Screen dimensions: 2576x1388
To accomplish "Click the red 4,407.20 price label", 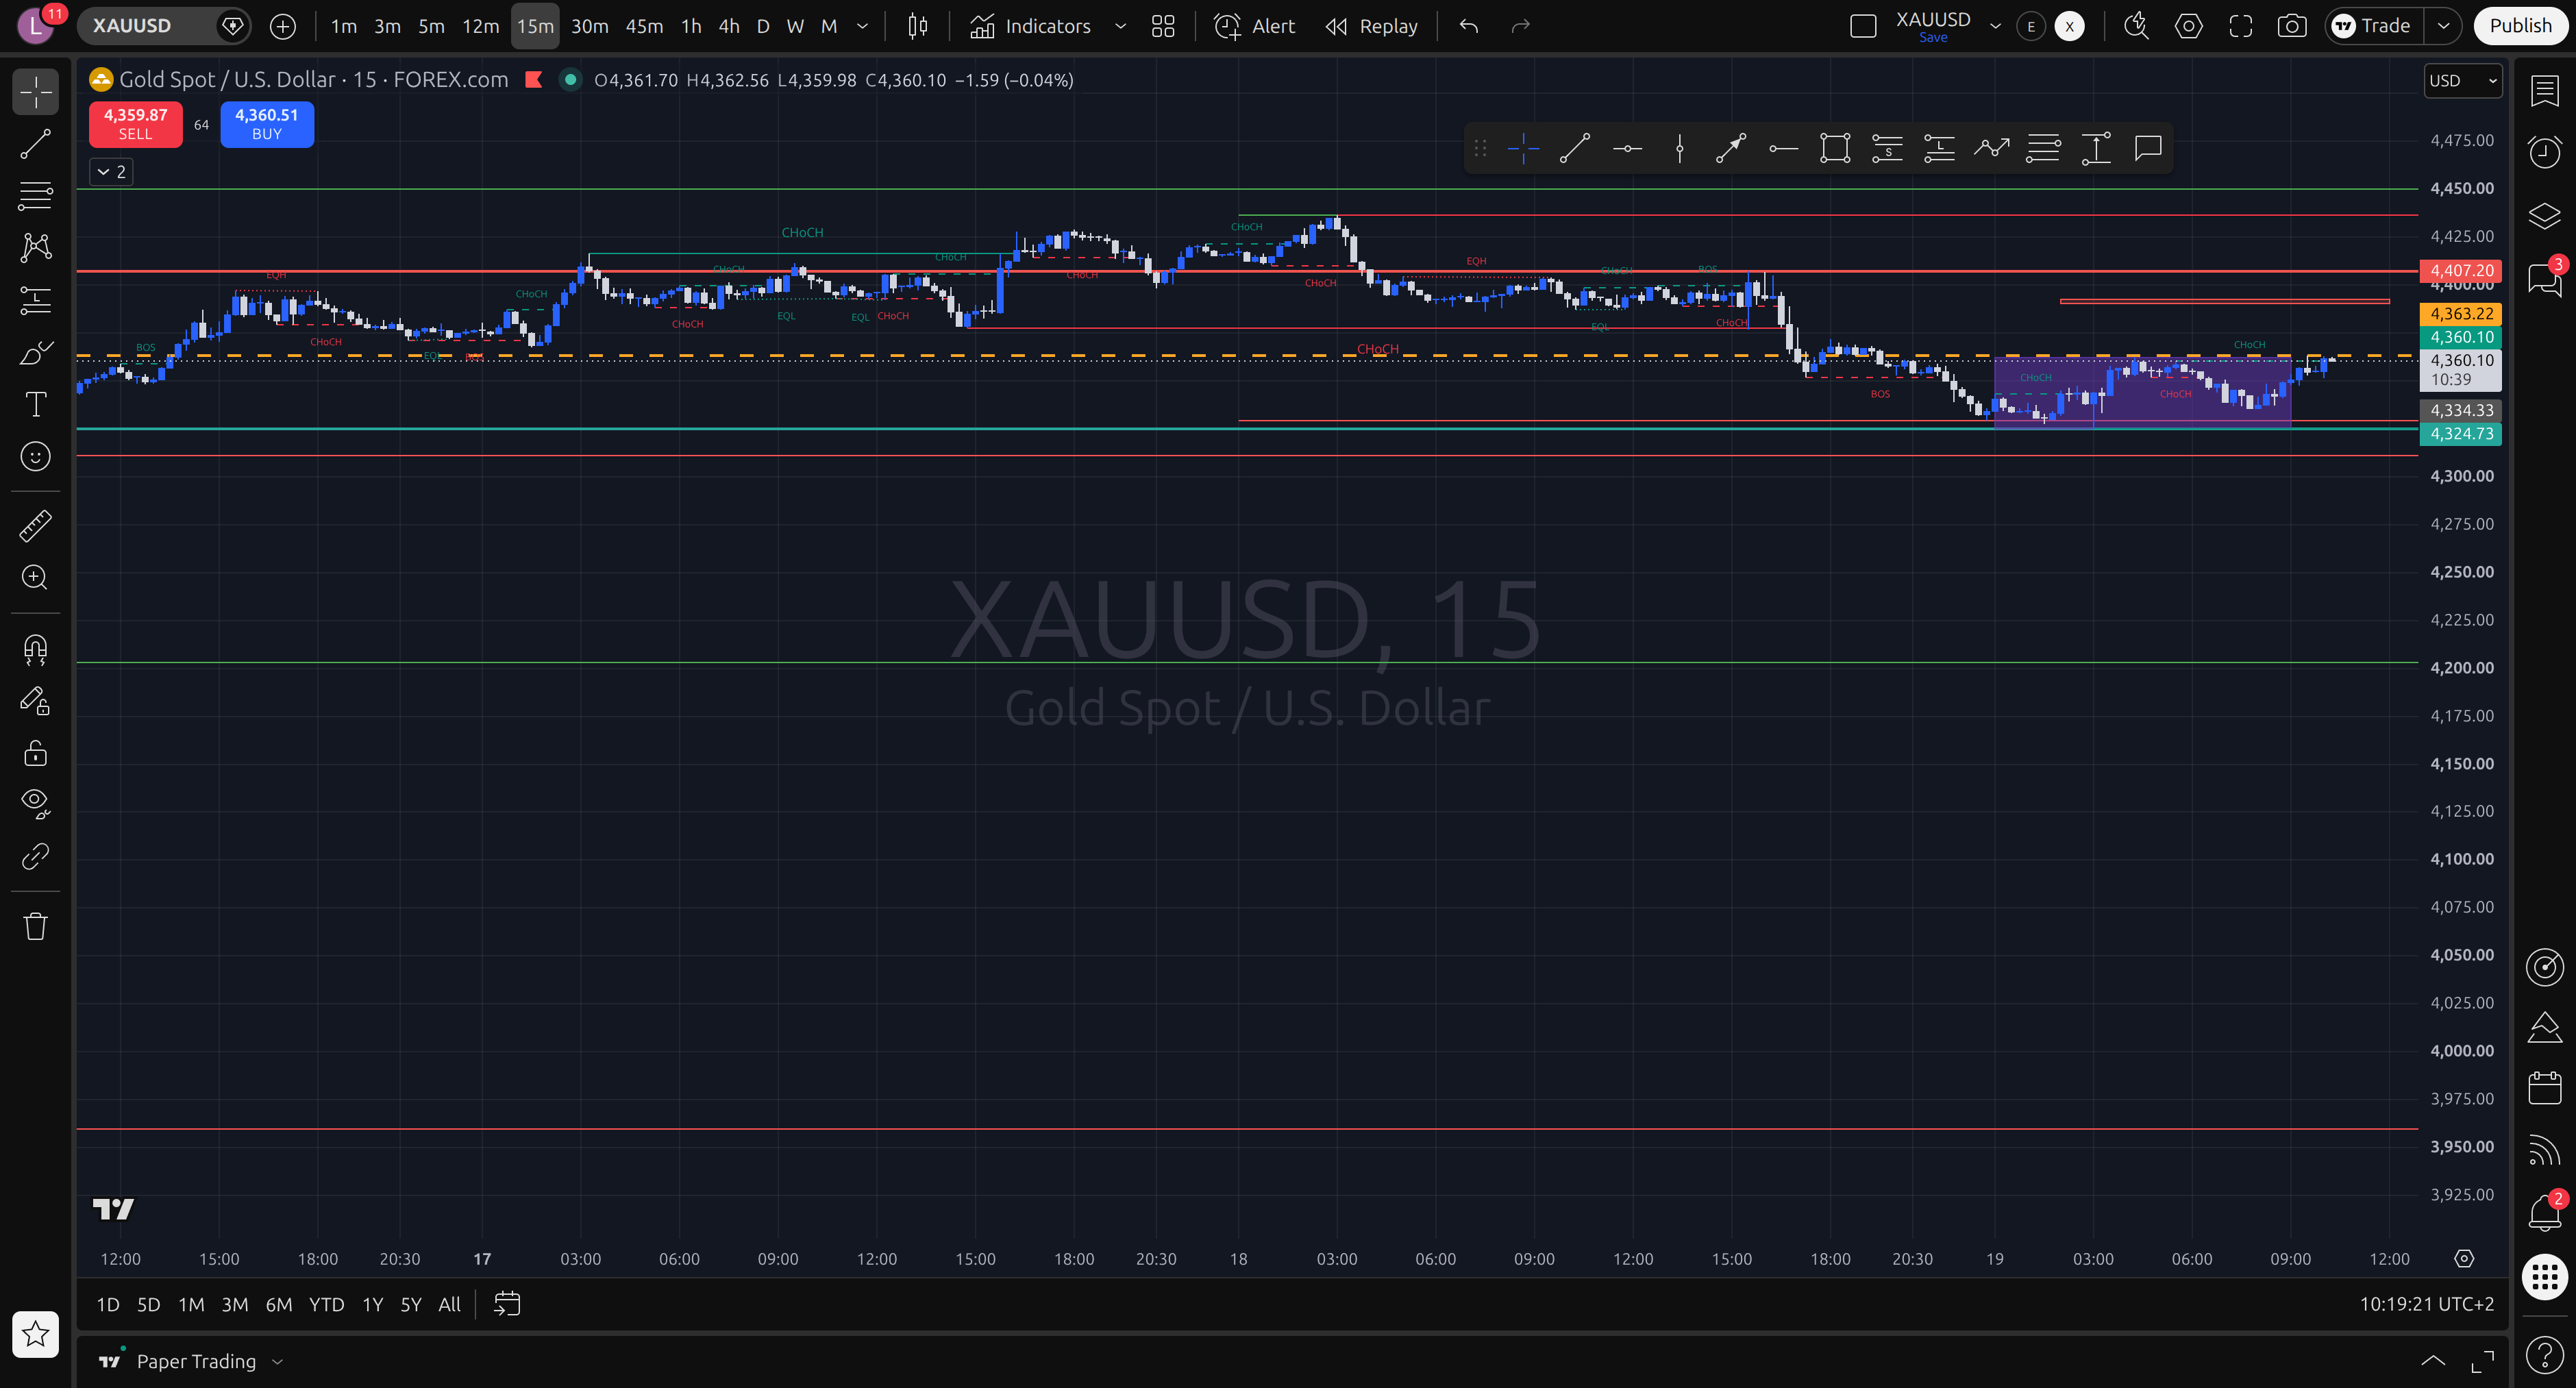I will 2461,271.
